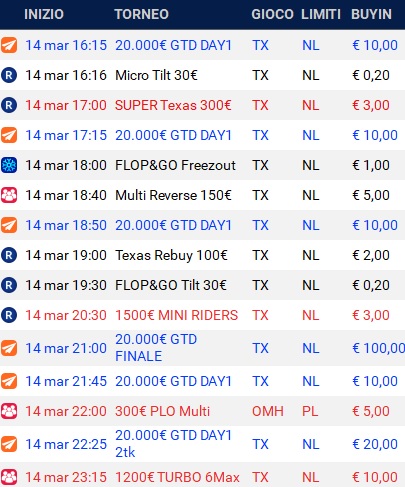The image size is (405, 487).
Task: Click R icon beside 1500€ MINI RIDERS
Action: [x=9, y=315]
